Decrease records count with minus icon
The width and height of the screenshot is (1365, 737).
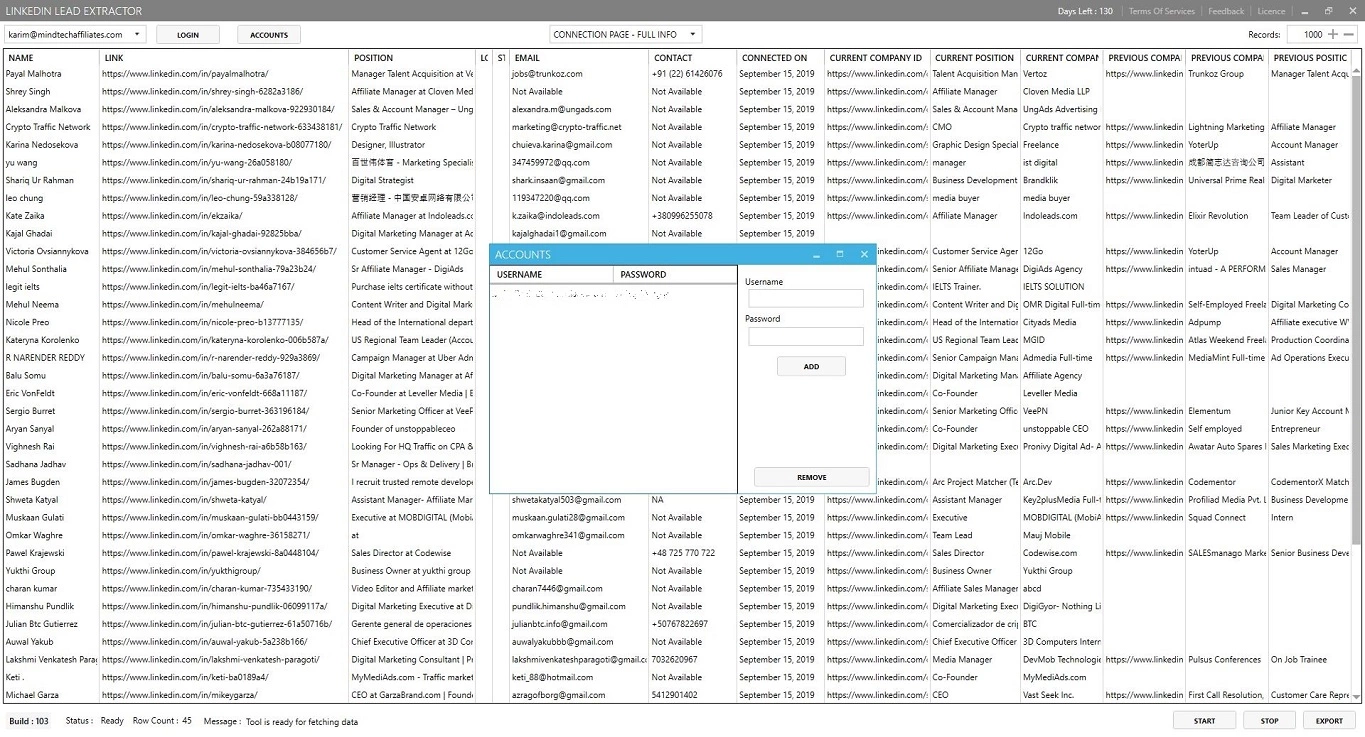[1349, 34]
